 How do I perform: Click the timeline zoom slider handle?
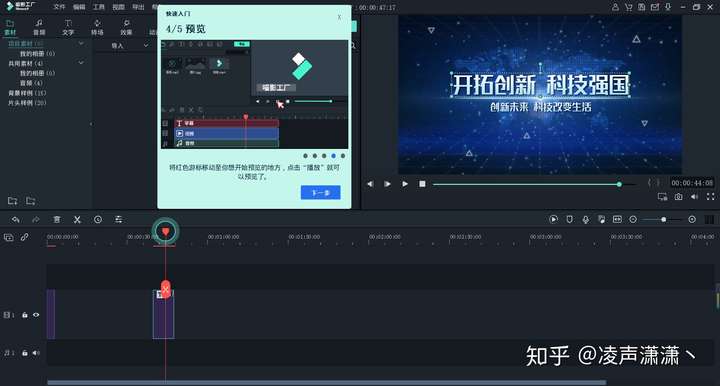coord(664,219)
